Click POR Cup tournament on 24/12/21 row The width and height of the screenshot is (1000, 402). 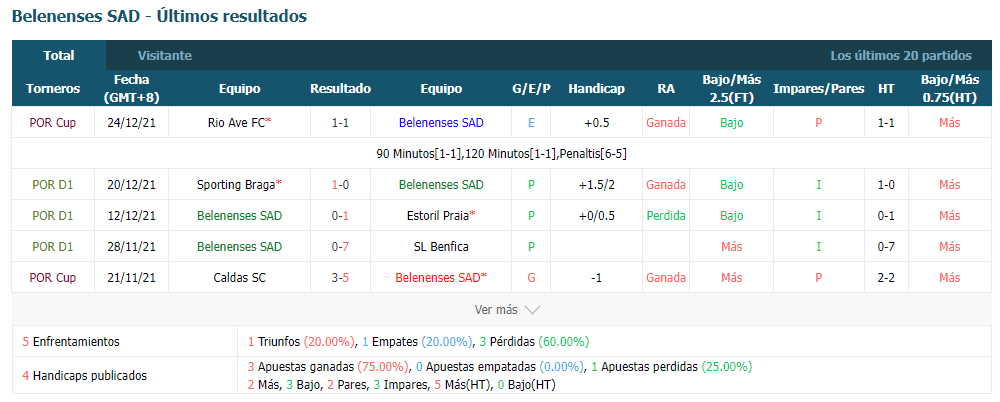coord(53,123)
